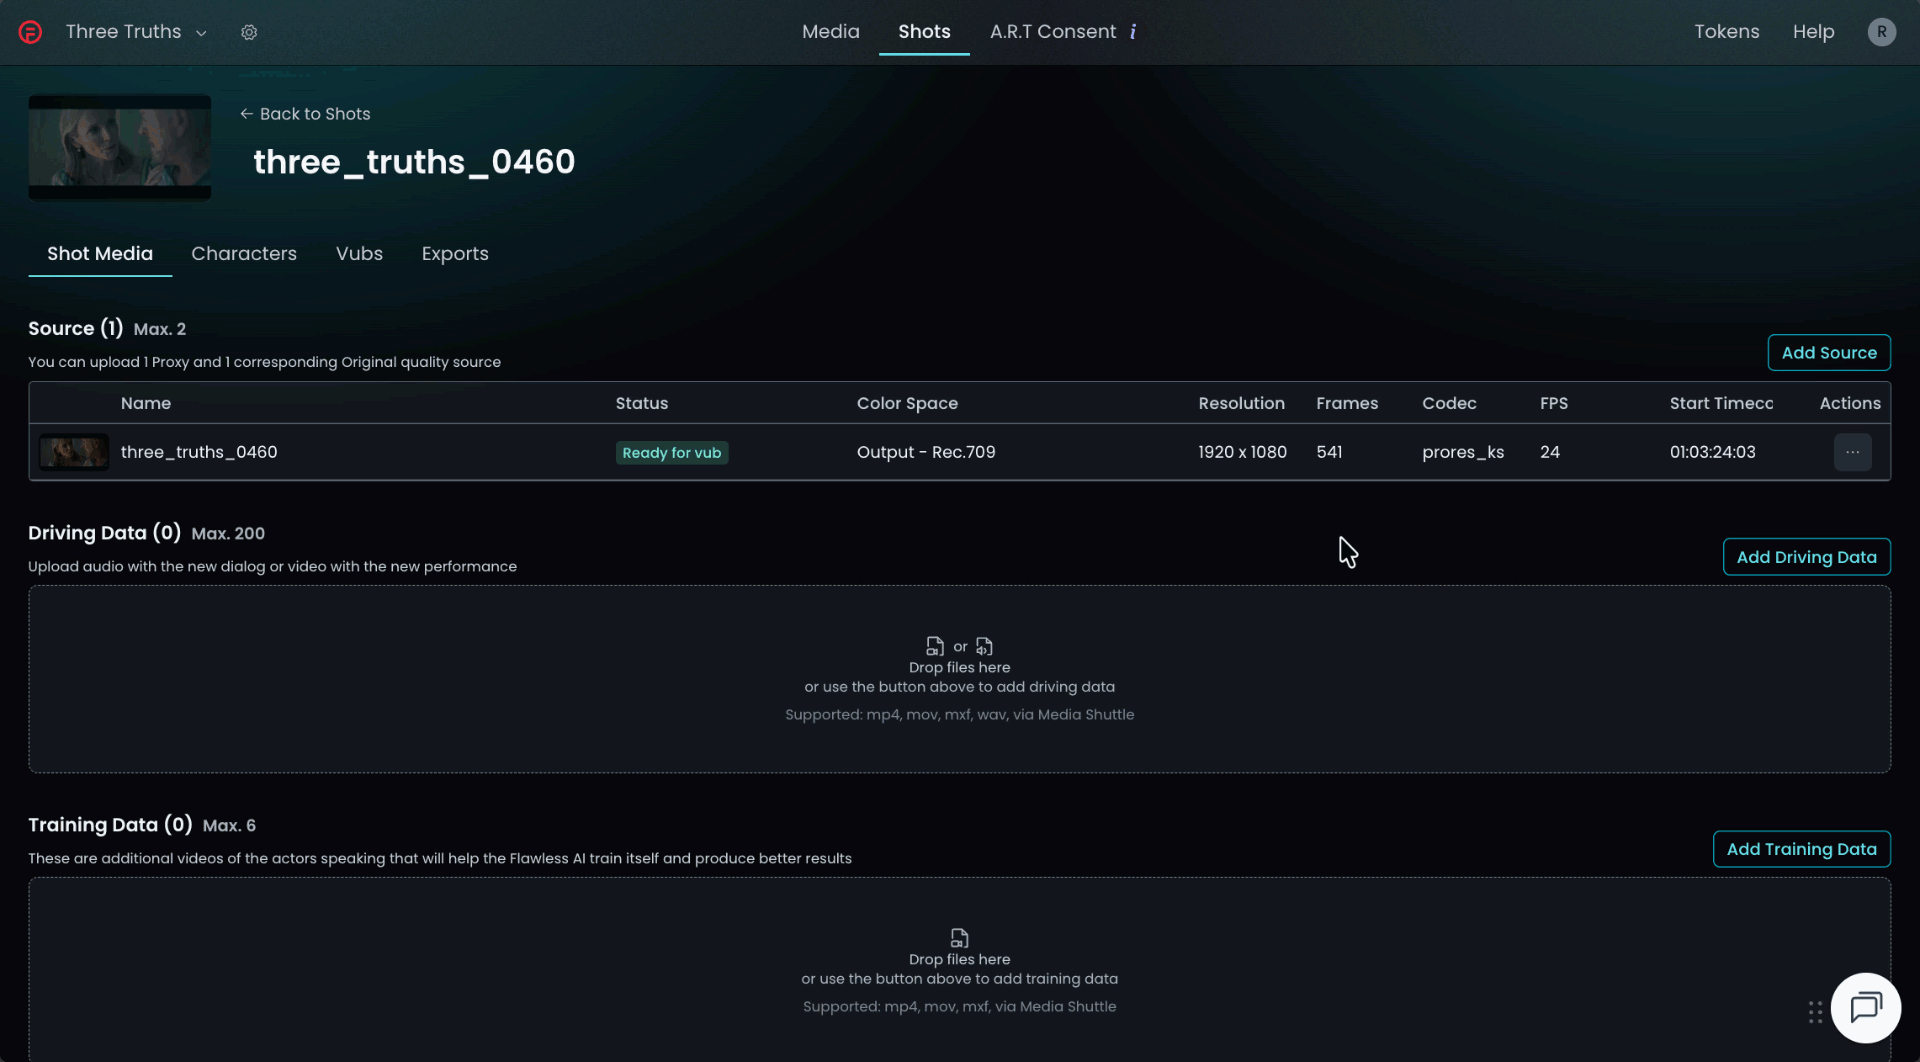Click the video file icon in Driving Data
This screenshot has width=1920, height=1062.
(935, 646)
